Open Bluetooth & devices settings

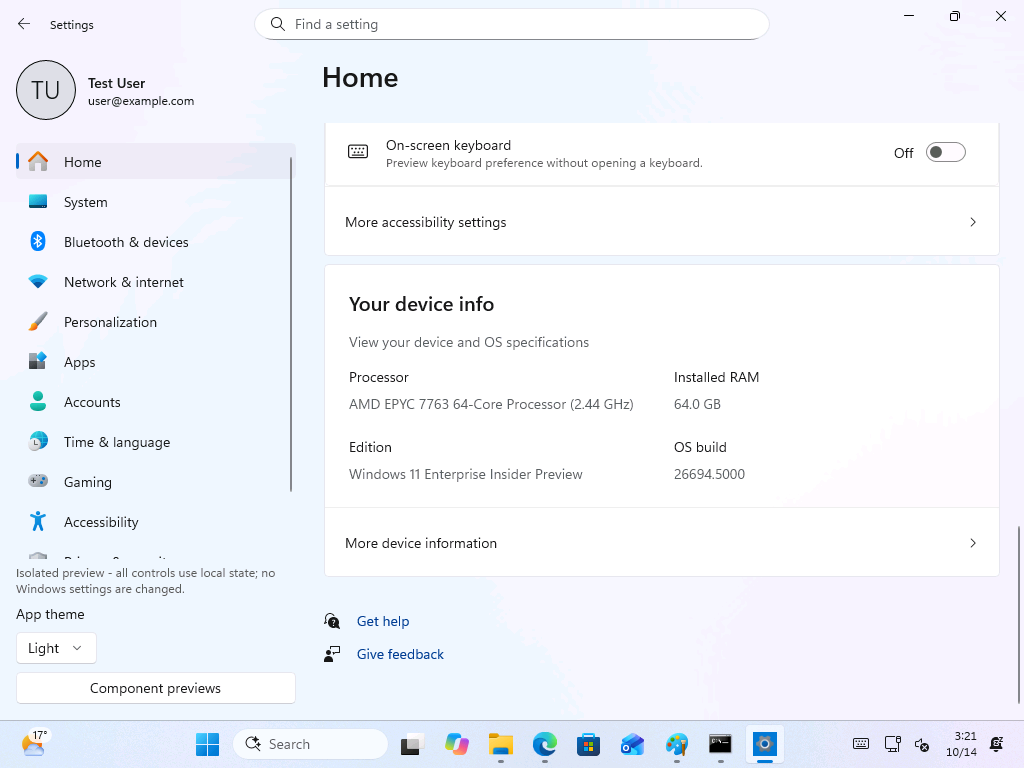(155, 242)
